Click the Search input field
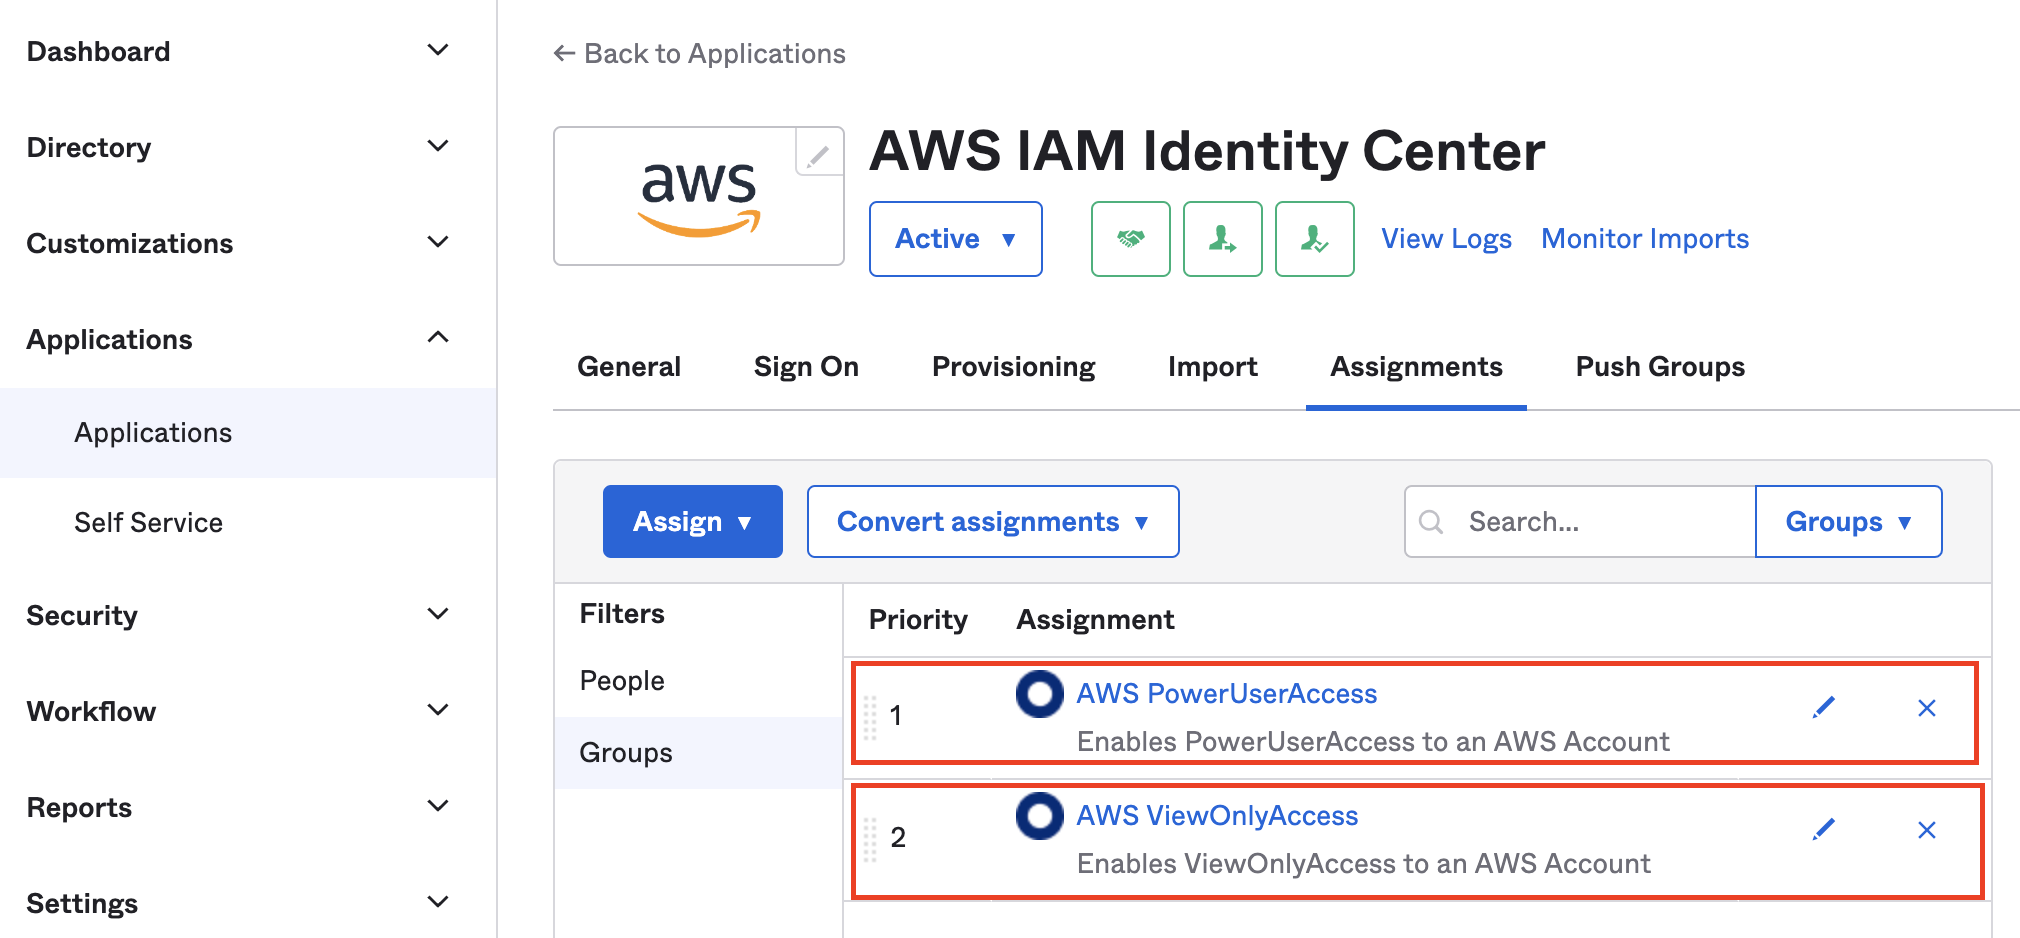The image size is (2020, 938). (x=1580, y=521)
